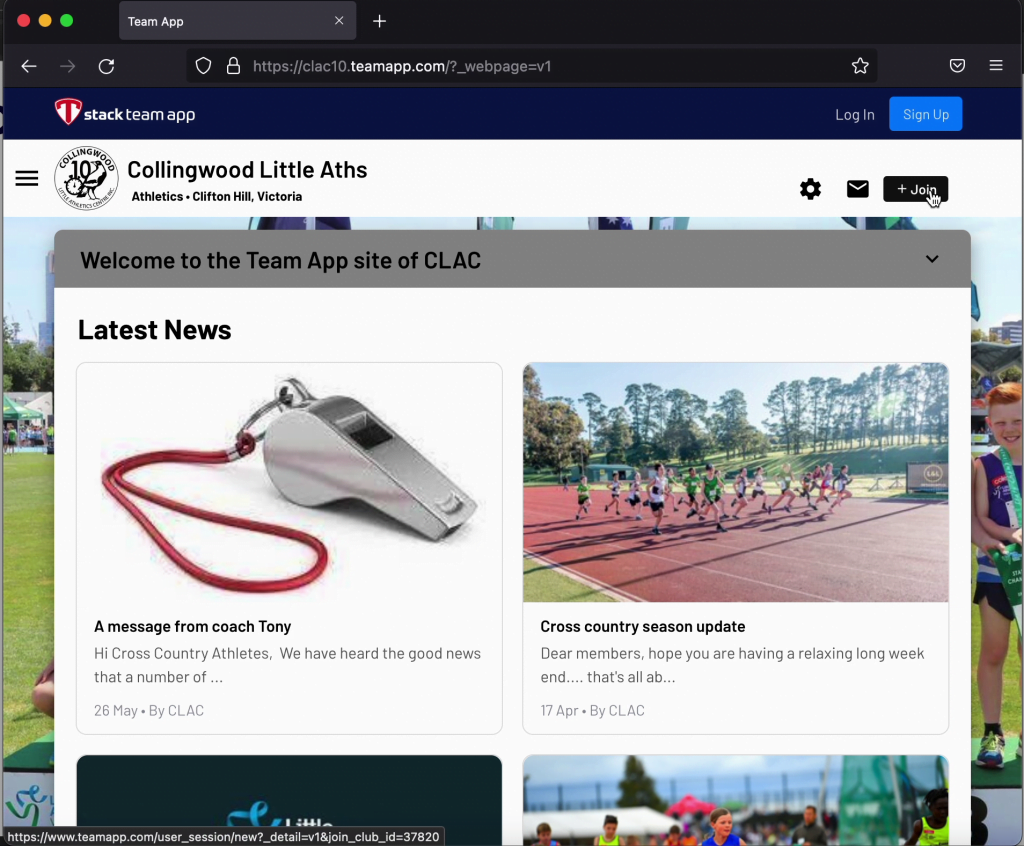Click the stack team app logo

[x=125, y=113]
